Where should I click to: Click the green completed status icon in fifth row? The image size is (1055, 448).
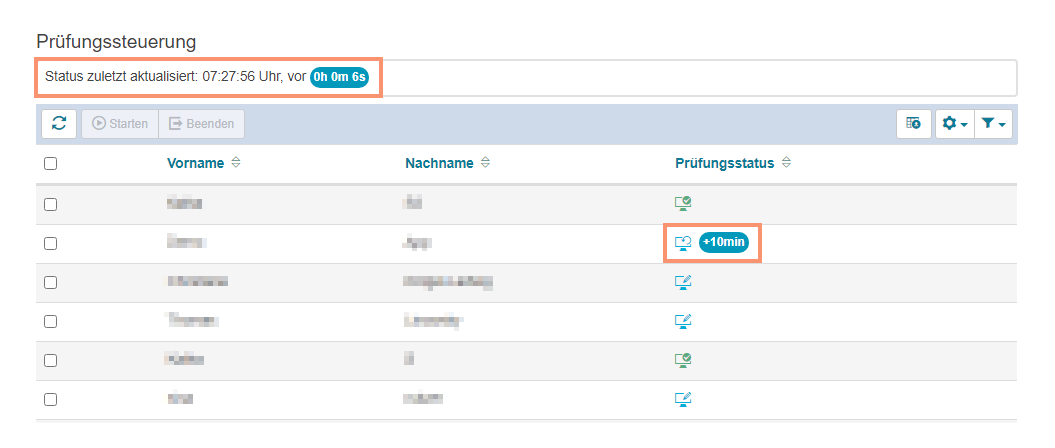tap(683, 360)
